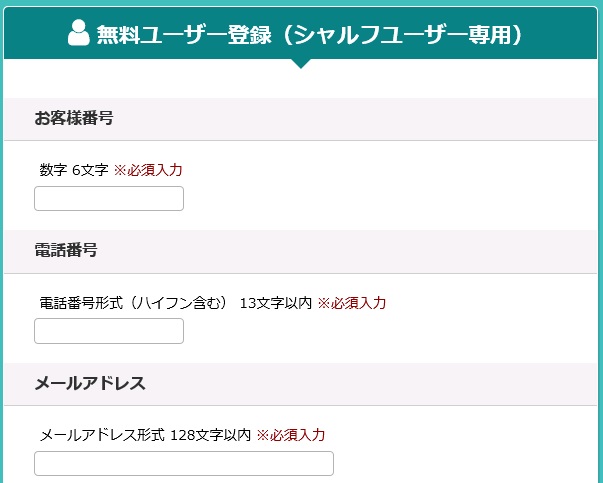Click the downward triangle pointer below header
Screen dimensions: 603x483
[x=301, y=63]
